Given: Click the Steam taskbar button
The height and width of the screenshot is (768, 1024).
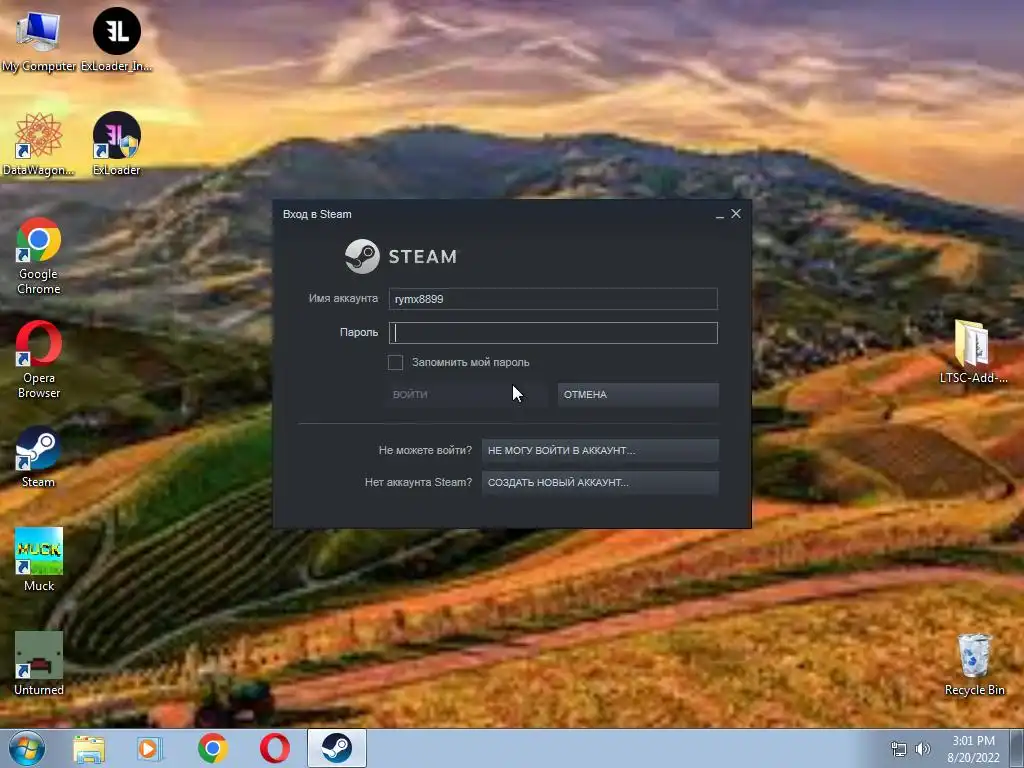Looking at the screenshot, I should coord(337,748).
